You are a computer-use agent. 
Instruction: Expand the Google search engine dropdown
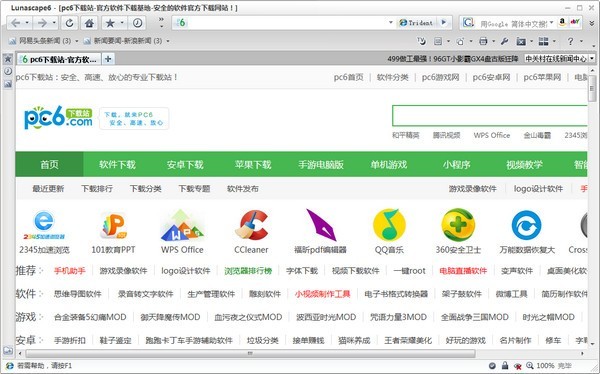point(552,23)
